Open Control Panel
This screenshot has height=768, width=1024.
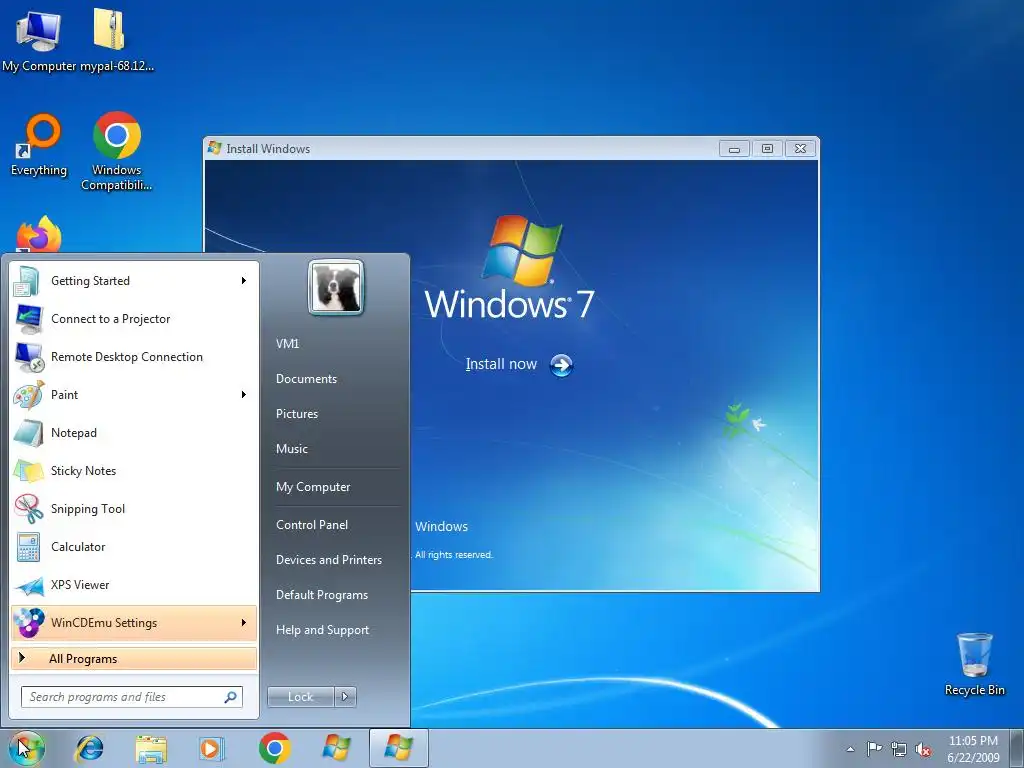coord(312,525)
